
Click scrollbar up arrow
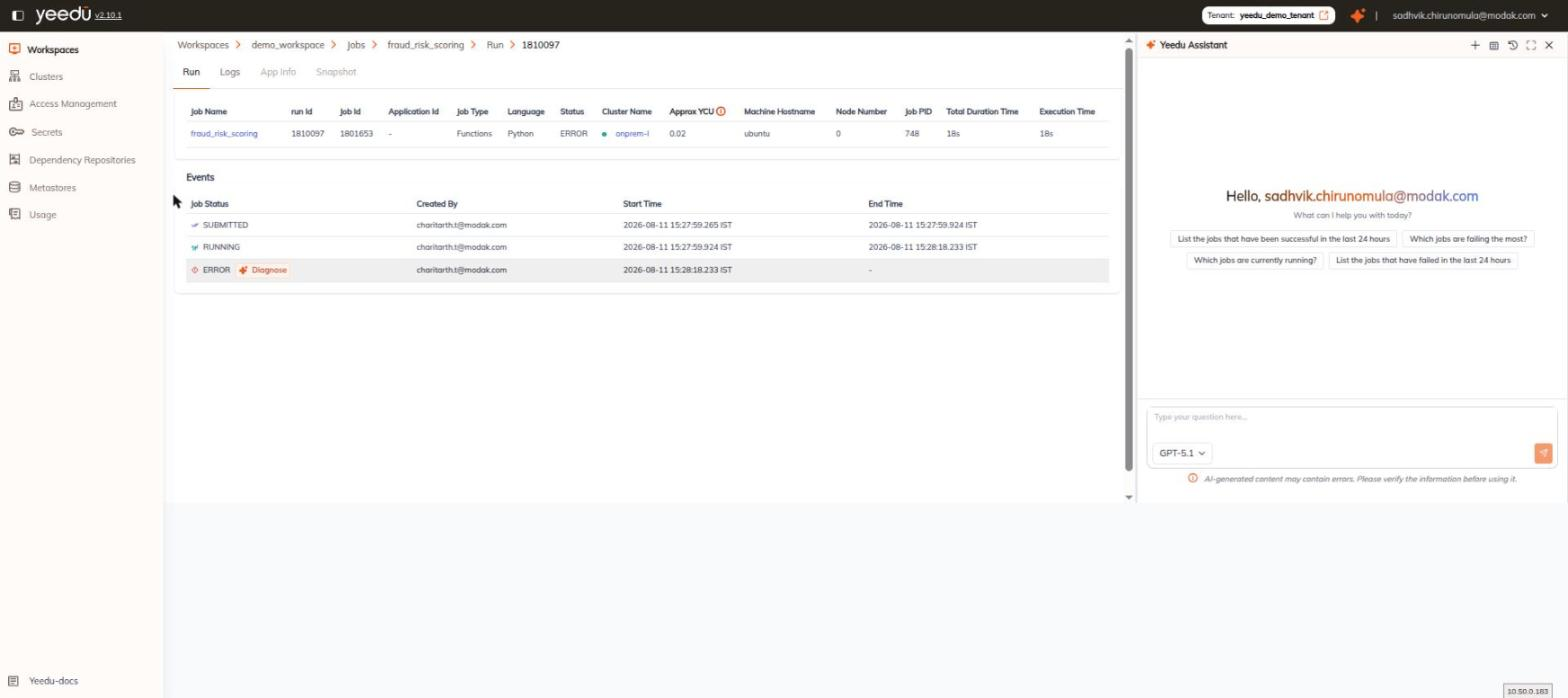click(1129, 42)
